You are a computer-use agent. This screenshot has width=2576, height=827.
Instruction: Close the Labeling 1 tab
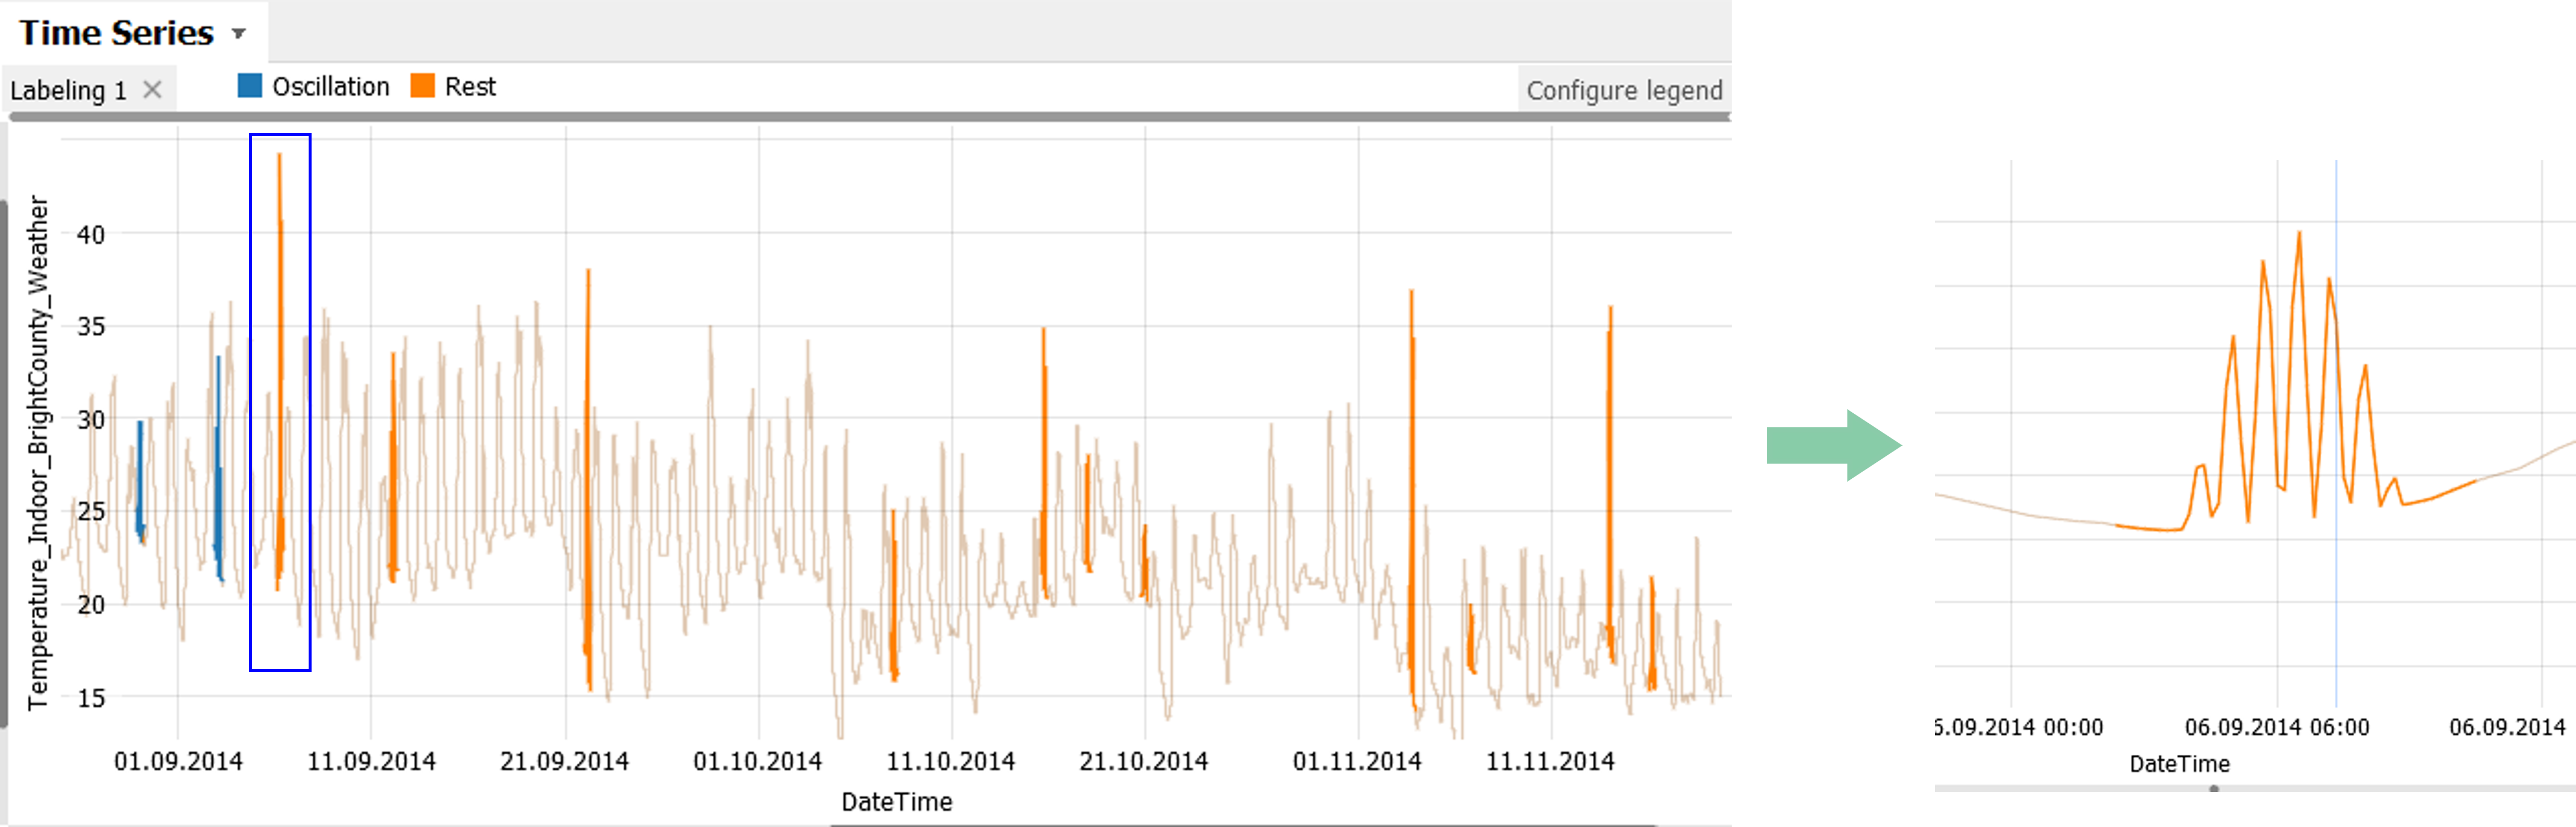click(152, 90)
